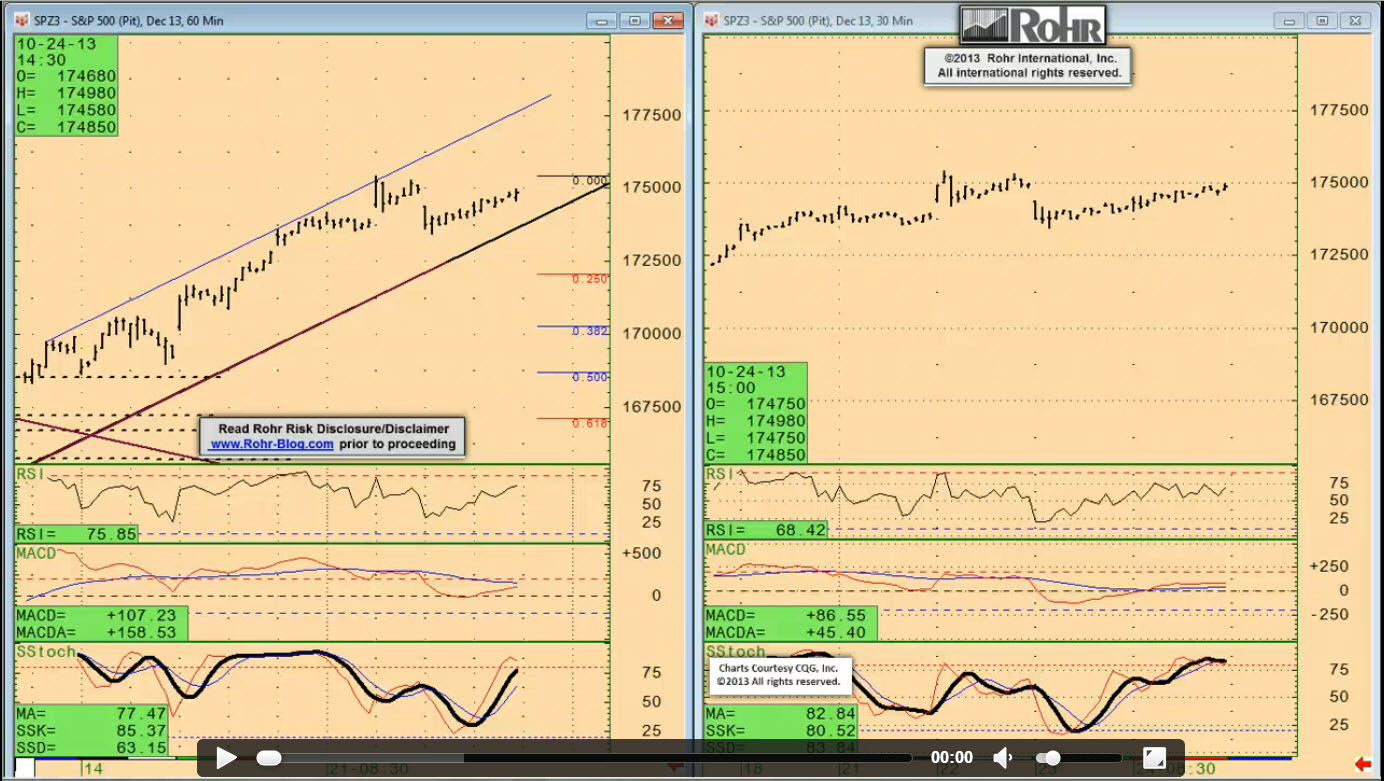Open the www.Rohr-Blog.com link
This screenshot has height=781, width=1384.
click(x=272, y=444)
